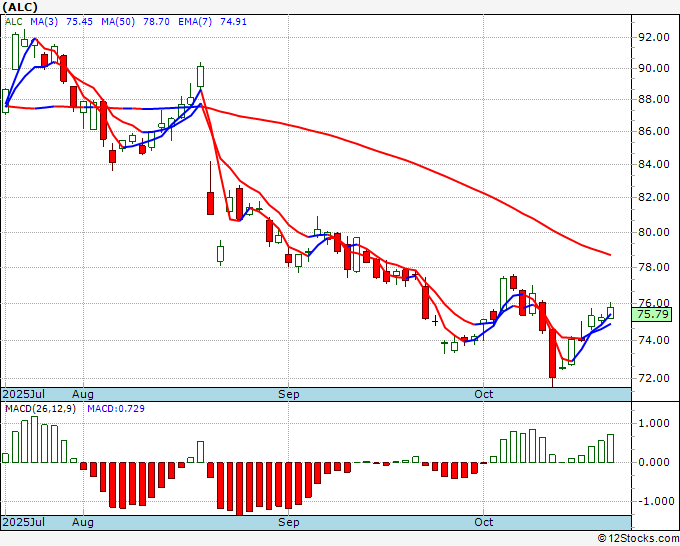The width and height of the screenshot is (680, 546).
Task: Click the final MA(50) line endpoint near 78.70
Action: tap(610, 255)
